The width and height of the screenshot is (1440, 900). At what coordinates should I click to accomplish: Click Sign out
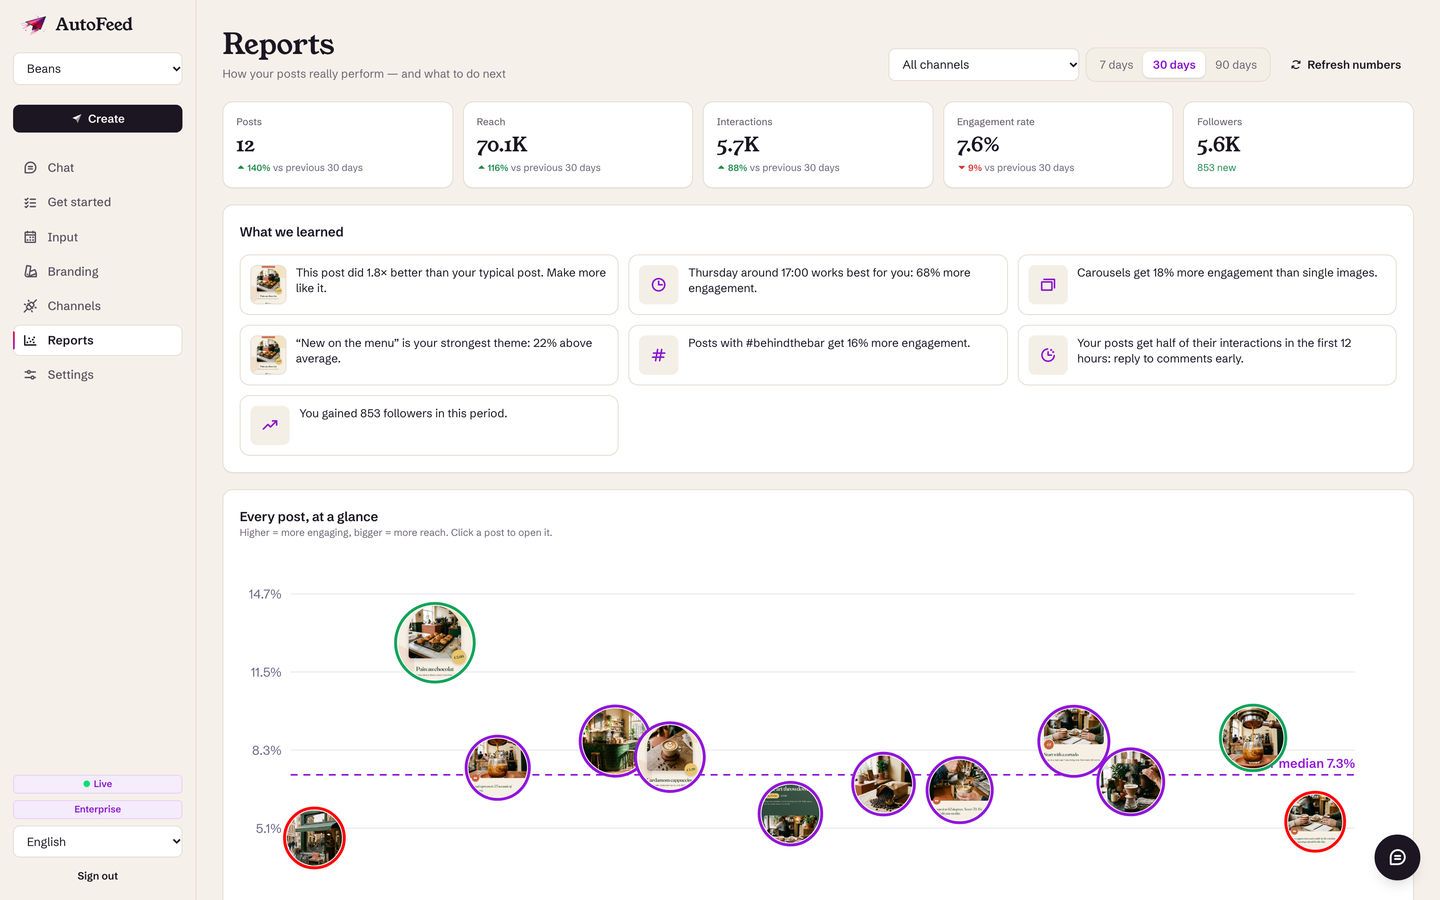pyautogui.click(x=98, y=876)
